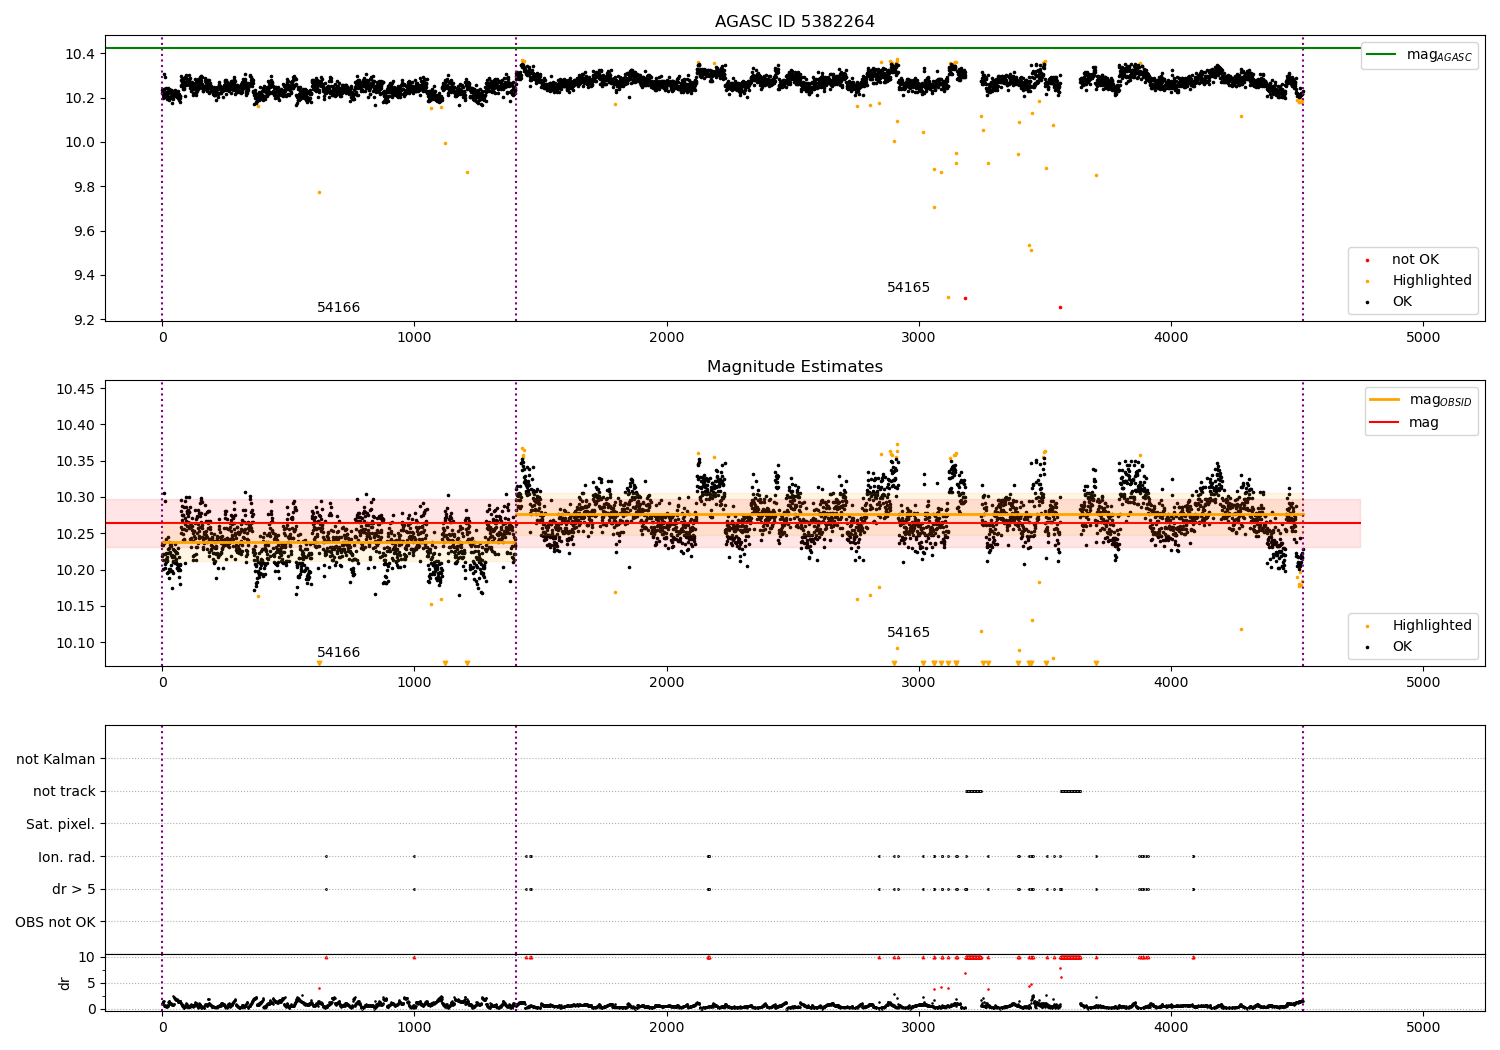
Task: Click the 'dr > 5' row label
Action: coord(74,890)
